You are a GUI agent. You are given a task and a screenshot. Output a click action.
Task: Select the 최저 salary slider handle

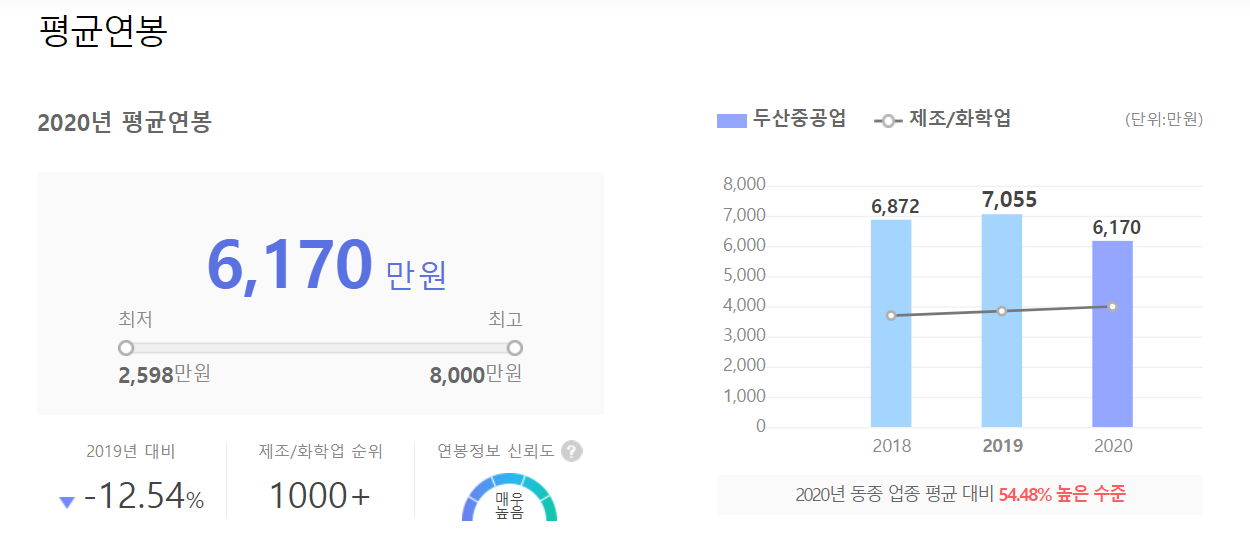tap(126, 348)
